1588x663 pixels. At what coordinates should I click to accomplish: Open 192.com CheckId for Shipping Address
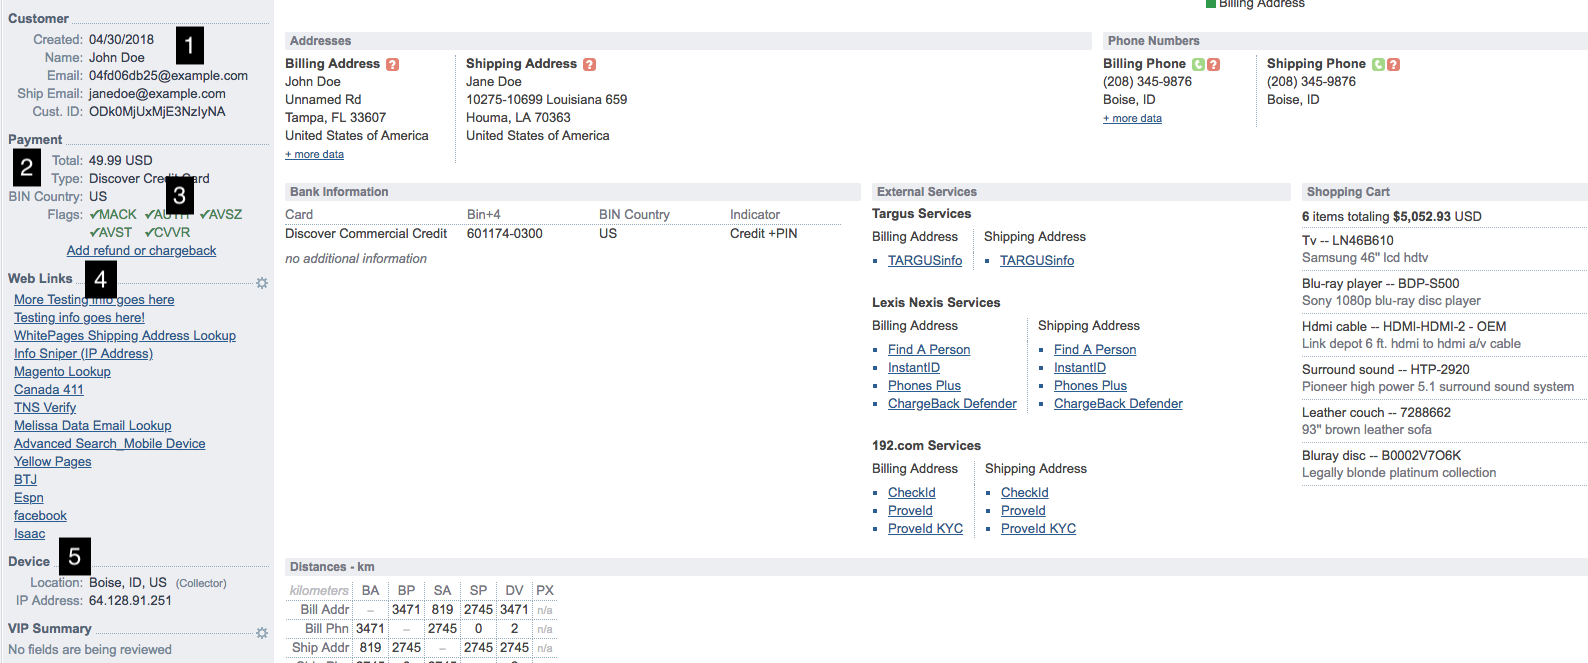tap(1025, 493)
